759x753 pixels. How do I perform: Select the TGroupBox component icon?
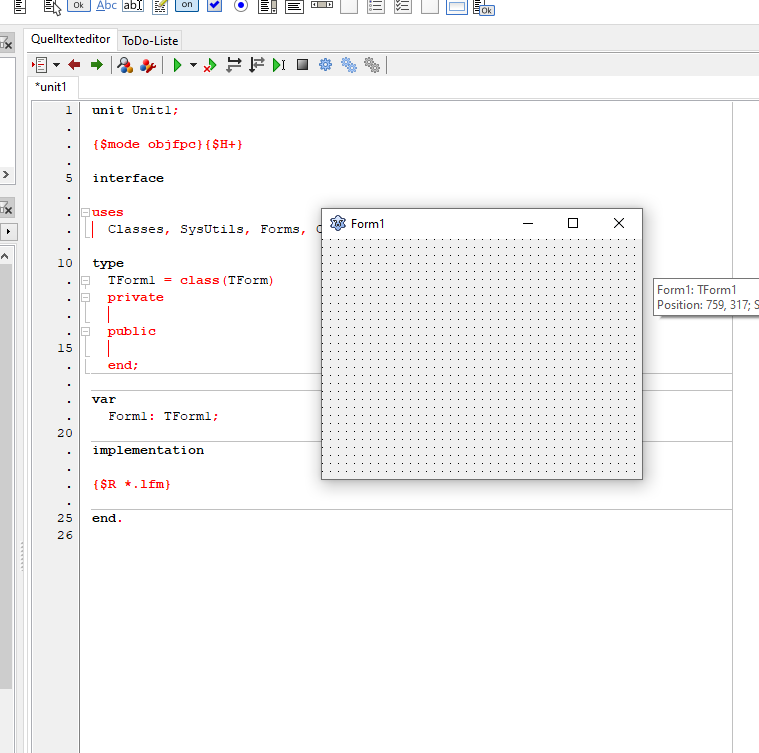pos(349,6)
